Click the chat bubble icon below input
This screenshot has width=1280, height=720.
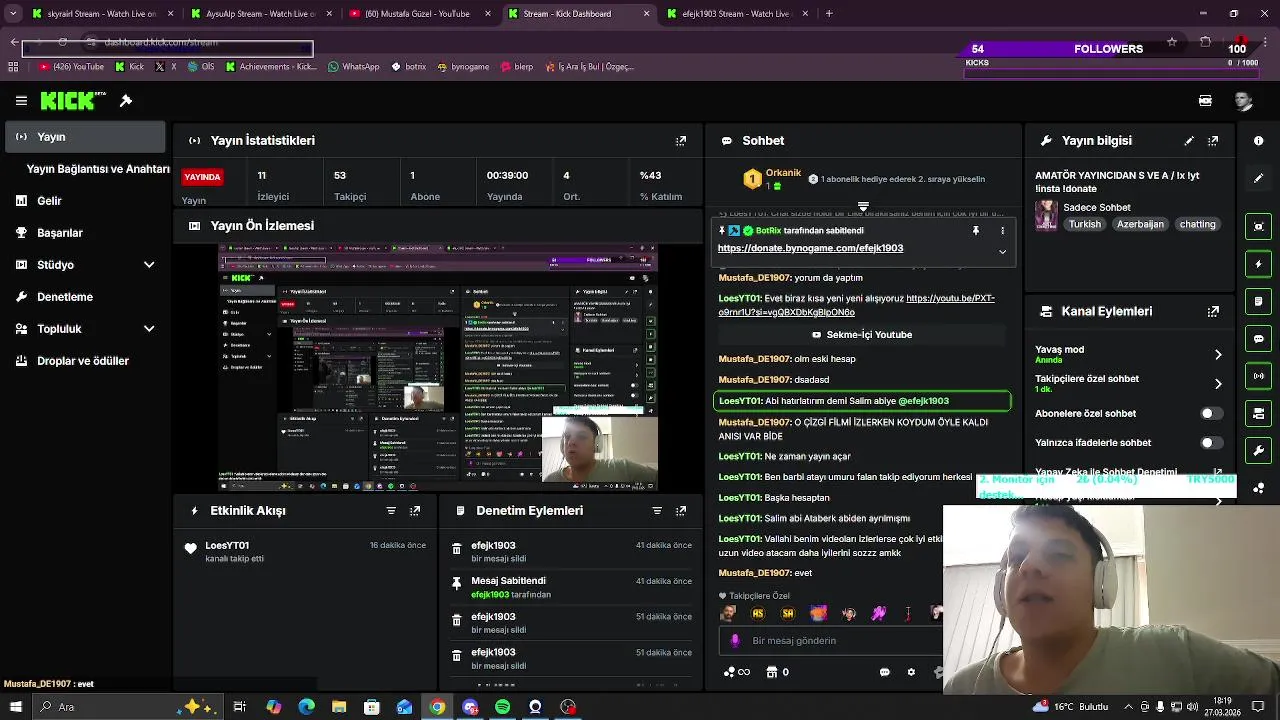click(x=885, y=673)
